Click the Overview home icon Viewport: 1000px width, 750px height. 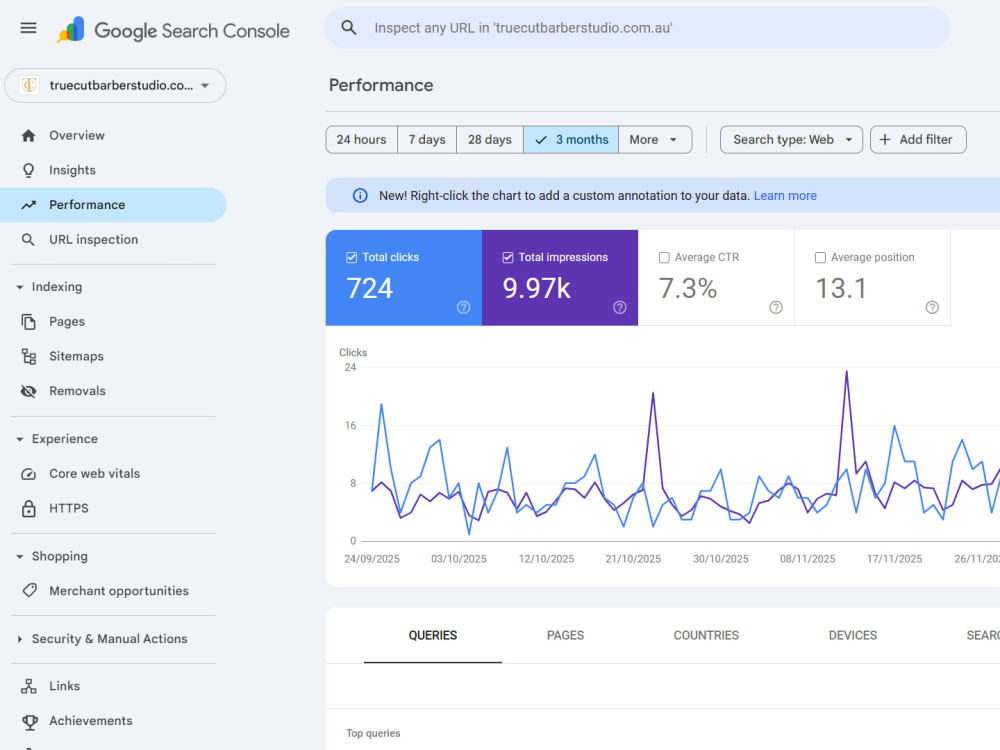coord(28,135)
